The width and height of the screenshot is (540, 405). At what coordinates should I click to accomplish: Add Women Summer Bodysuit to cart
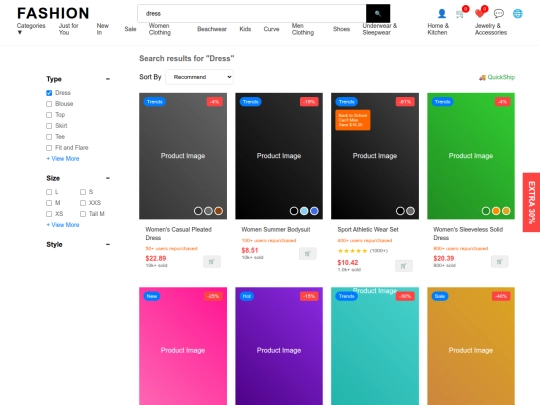click(308, 254)
